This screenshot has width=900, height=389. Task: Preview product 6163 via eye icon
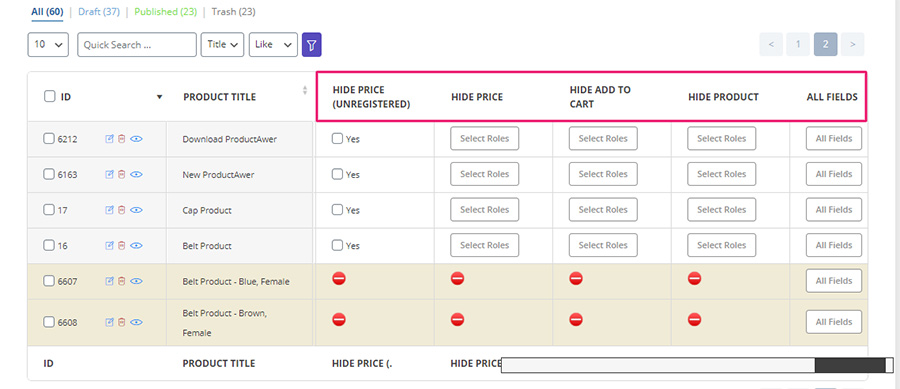pyautogui.click(x=136, y=174)
